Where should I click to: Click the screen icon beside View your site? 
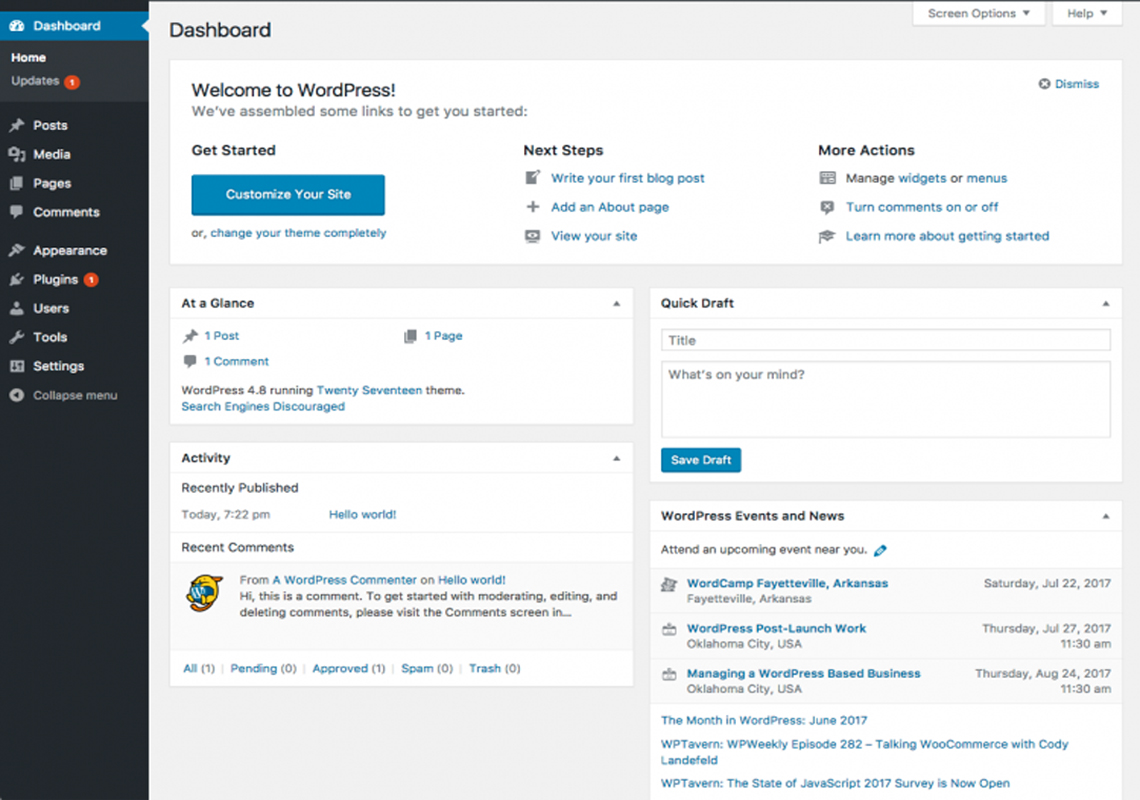533,236
